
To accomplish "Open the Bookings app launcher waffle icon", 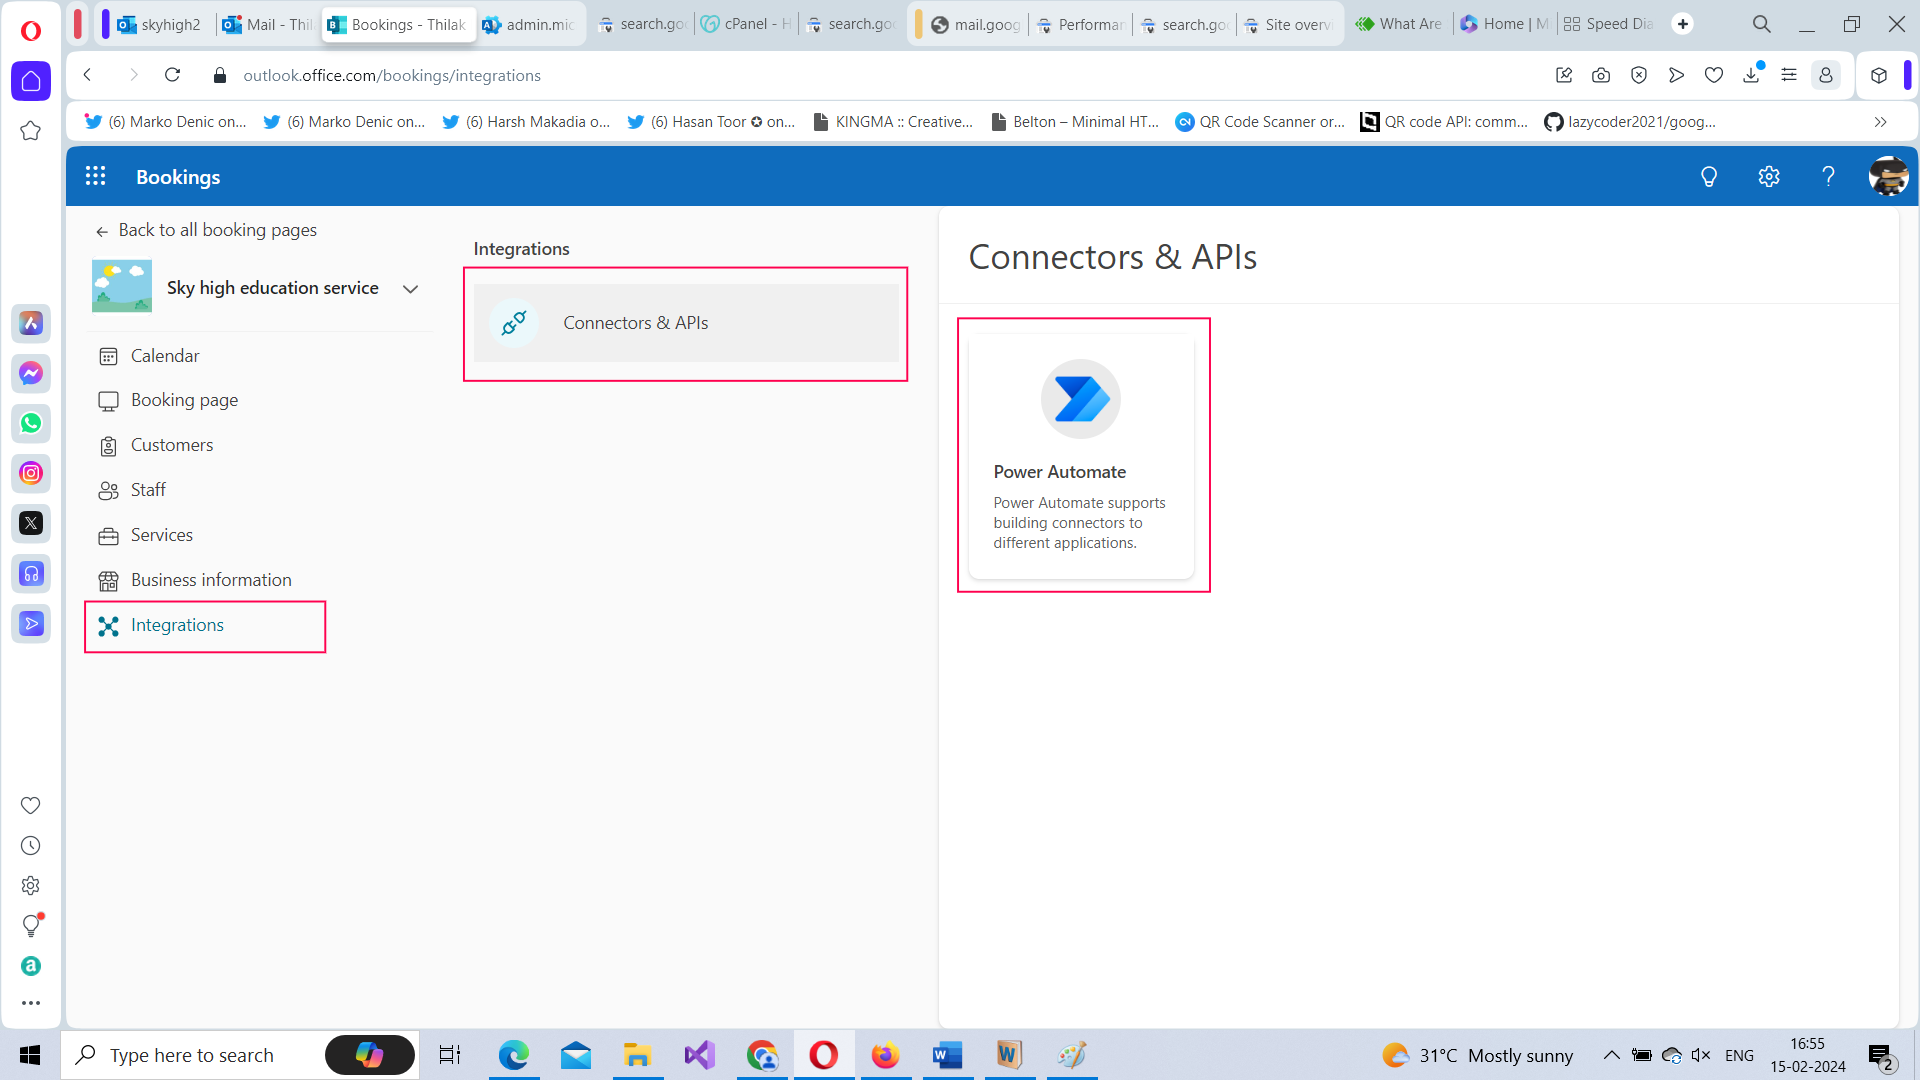I will (95, 176).
